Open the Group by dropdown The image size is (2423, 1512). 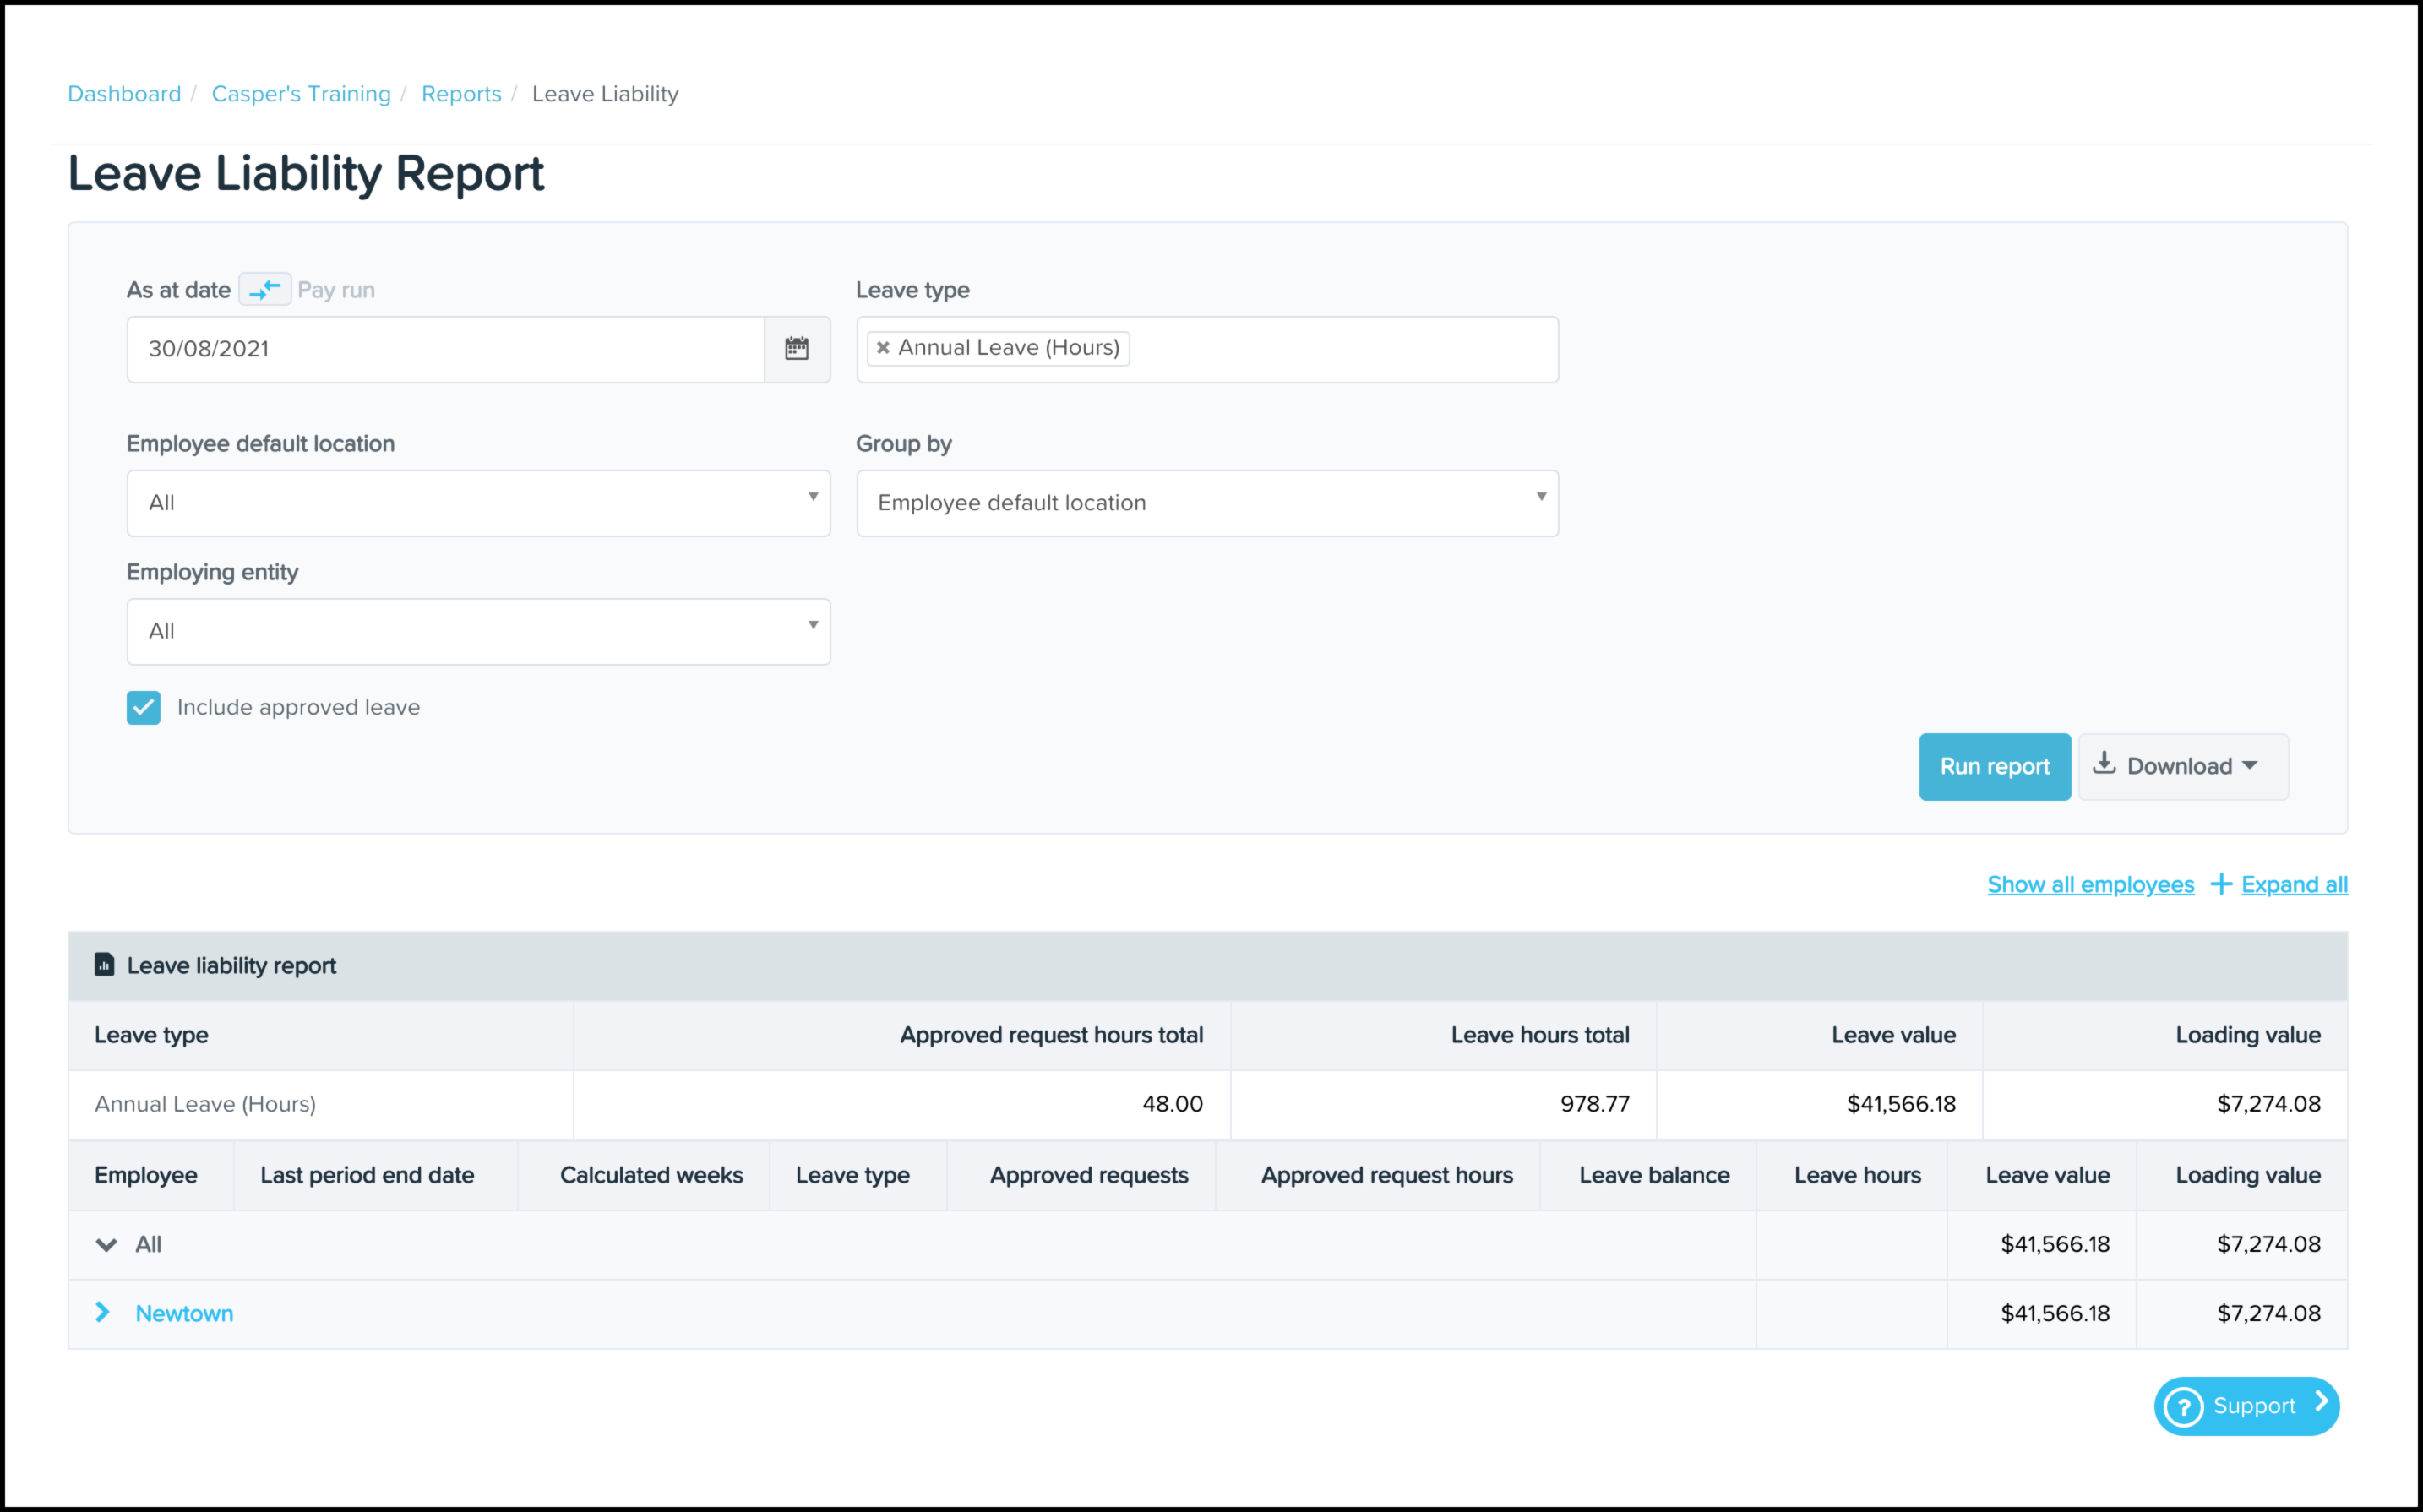[1206, 503]
